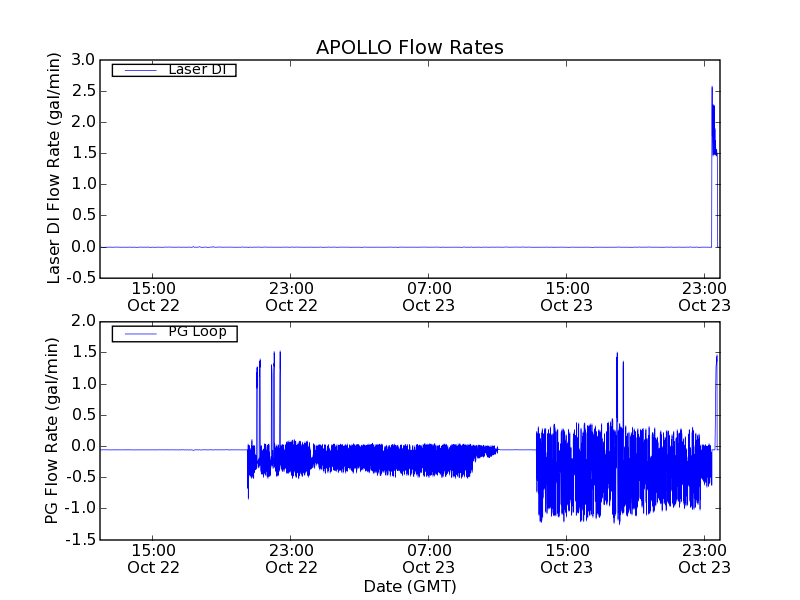Pick "15:00 Oct 22" under the Laser DI plot

(x=153, y=297)
